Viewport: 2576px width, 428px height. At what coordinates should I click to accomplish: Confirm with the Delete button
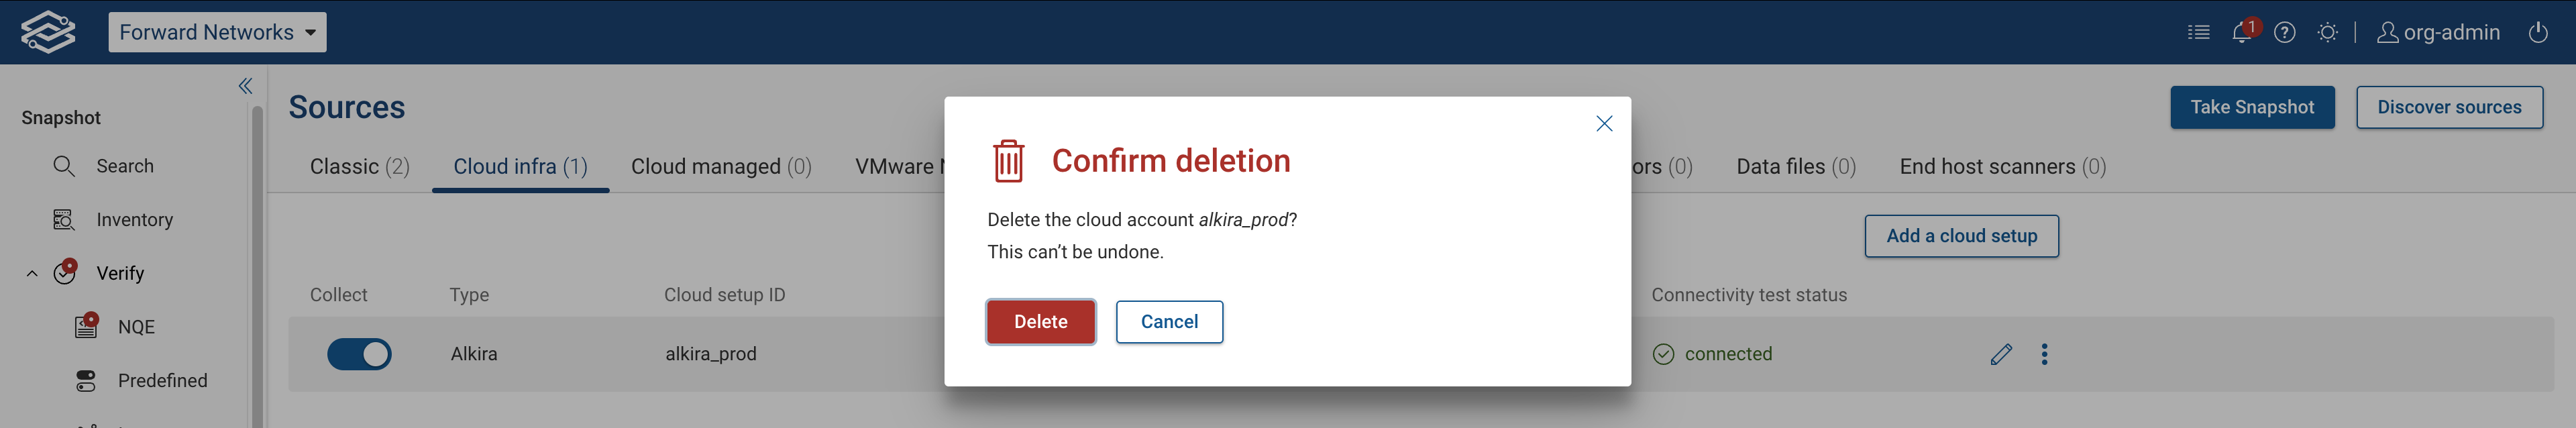(1041, 321)
